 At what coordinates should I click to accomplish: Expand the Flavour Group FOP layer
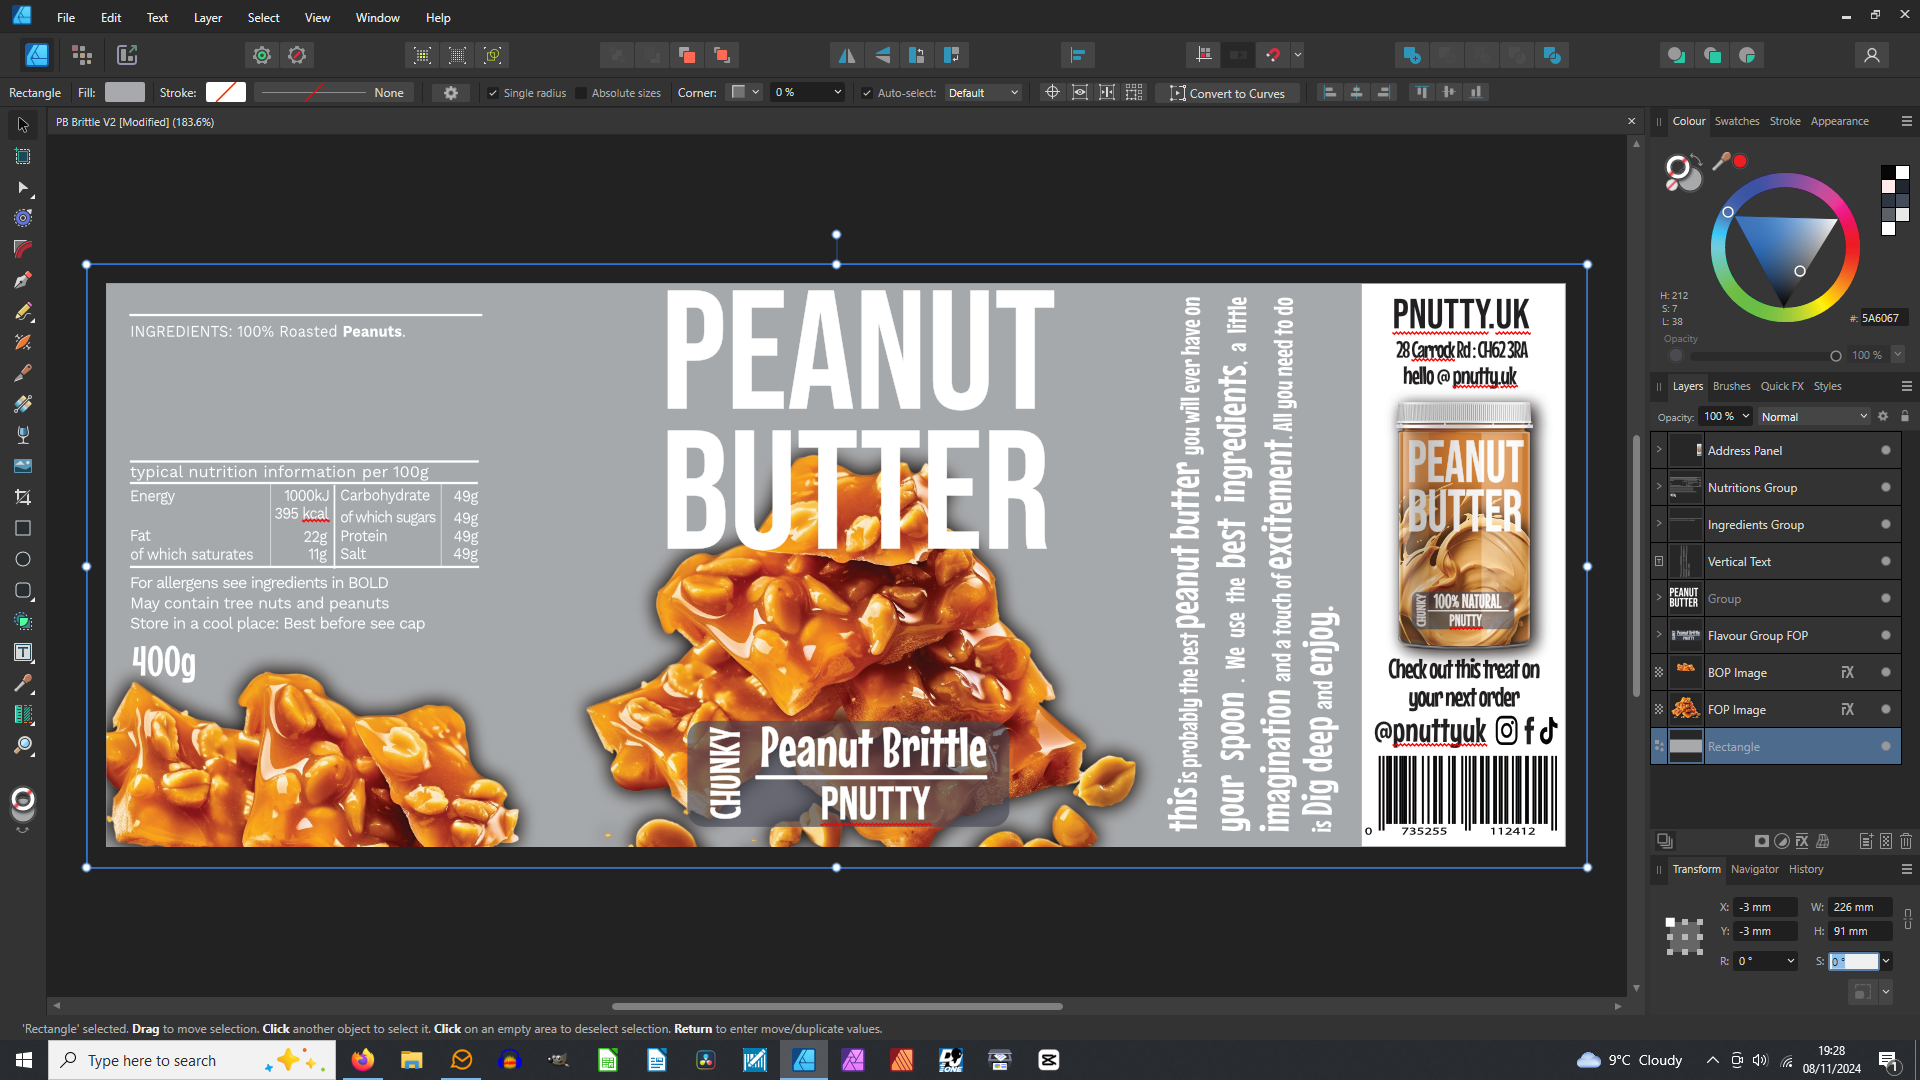pos(1659,635)
